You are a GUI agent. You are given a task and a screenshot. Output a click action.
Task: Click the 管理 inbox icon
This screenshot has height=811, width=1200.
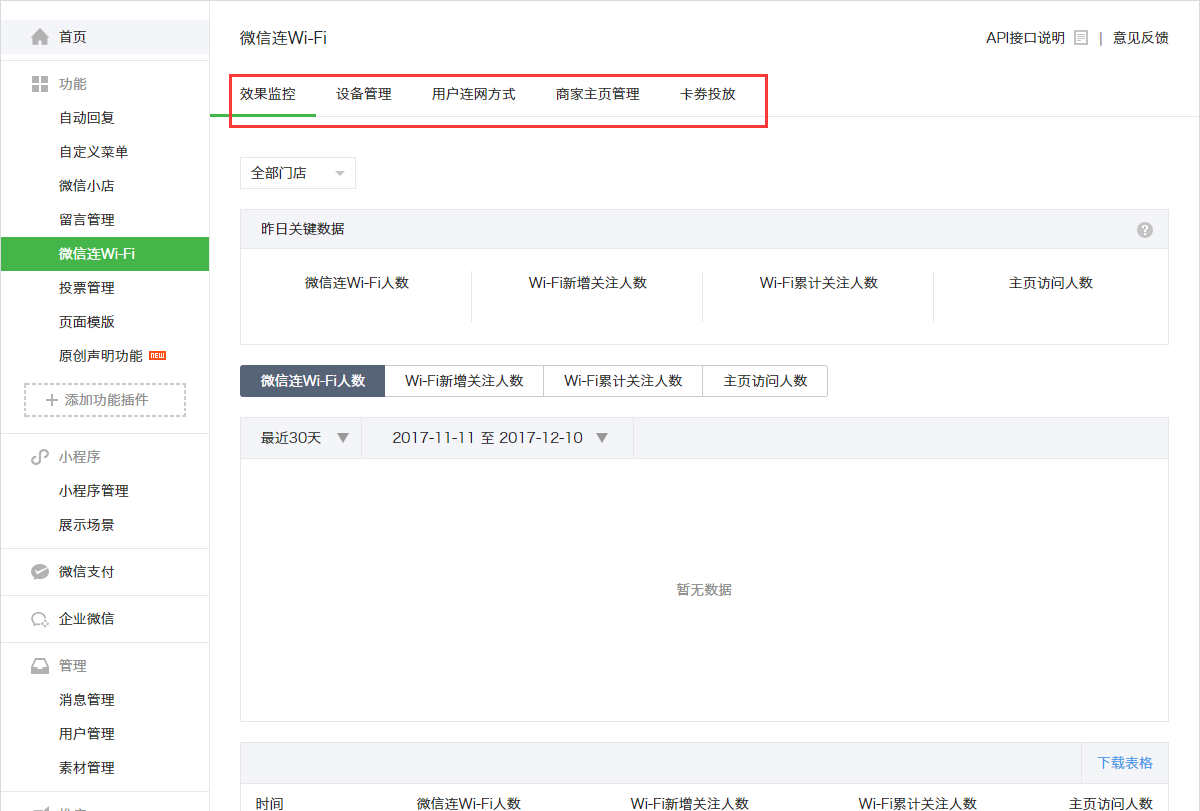(x=40, y=666)
